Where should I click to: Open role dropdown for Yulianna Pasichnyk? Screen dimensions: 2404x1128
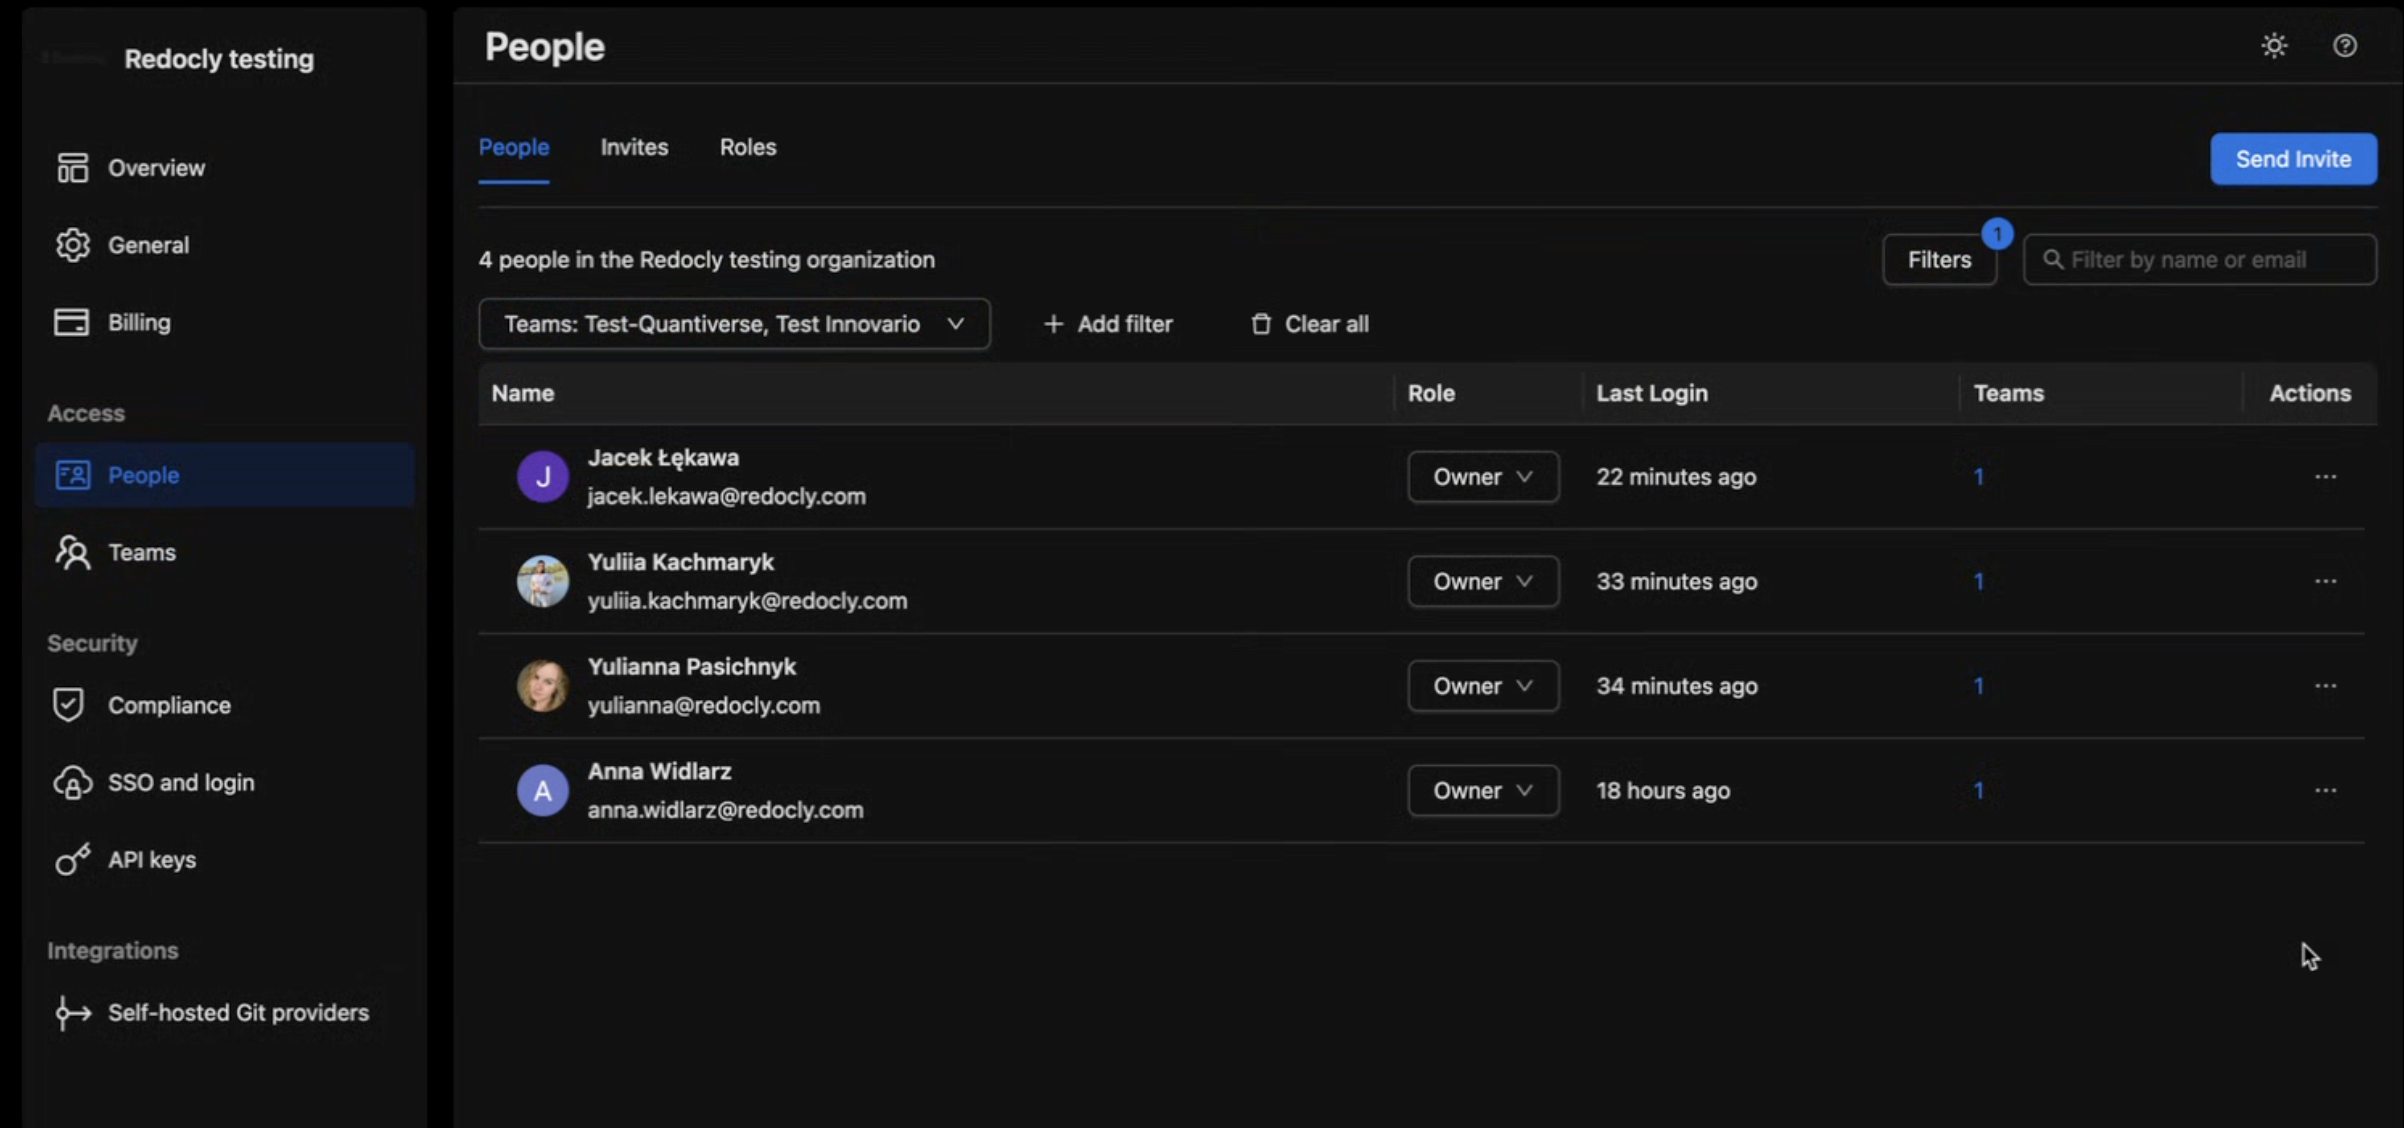tap(1483, 686)
